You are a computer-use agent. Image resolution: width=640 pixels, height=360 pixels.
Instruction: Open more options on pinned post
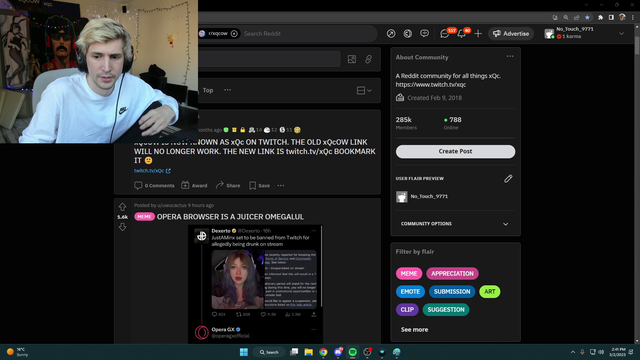pyautogui.click(x=281, y=185)
